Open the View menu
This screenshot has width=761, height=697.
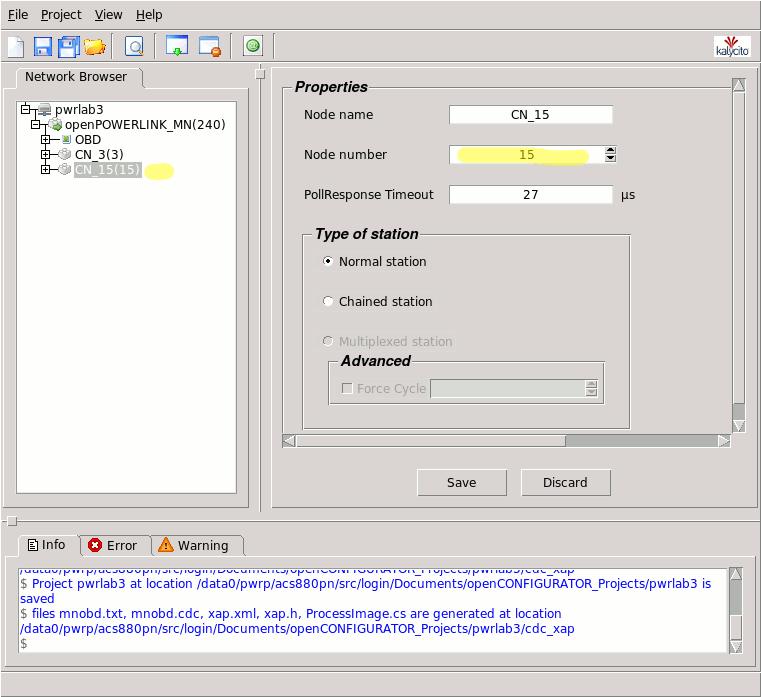108,15
